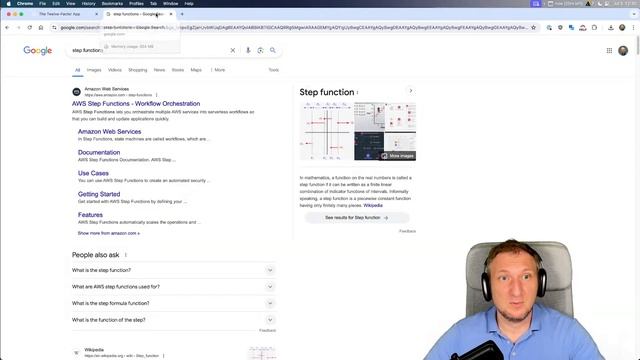Open the Wikipedia link in knowledge panel

373,205
